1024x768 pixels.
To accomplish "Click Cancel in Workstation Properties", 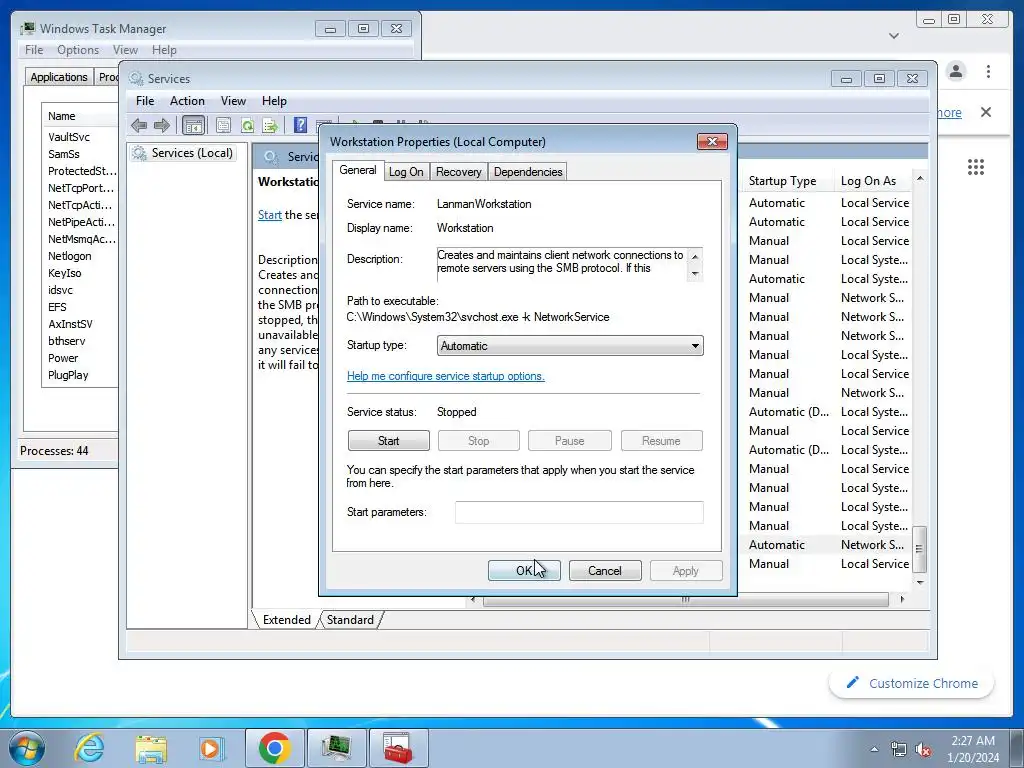I will (x=605, y=571).
